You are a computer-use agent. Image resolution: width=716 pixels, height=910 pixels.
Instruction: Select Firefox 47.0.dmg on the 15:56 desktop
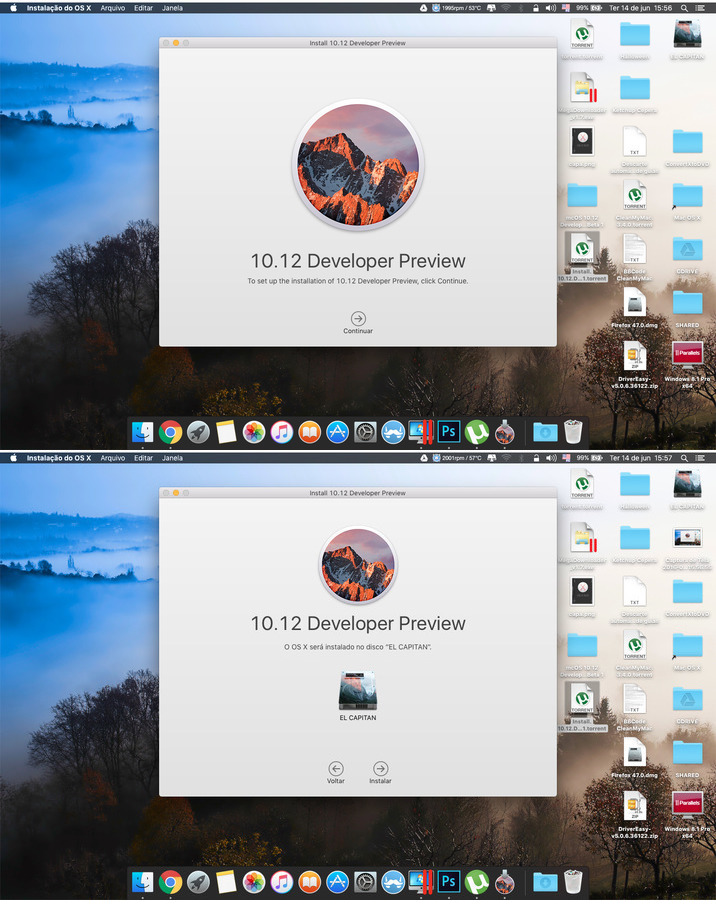(x=635, y=303)
